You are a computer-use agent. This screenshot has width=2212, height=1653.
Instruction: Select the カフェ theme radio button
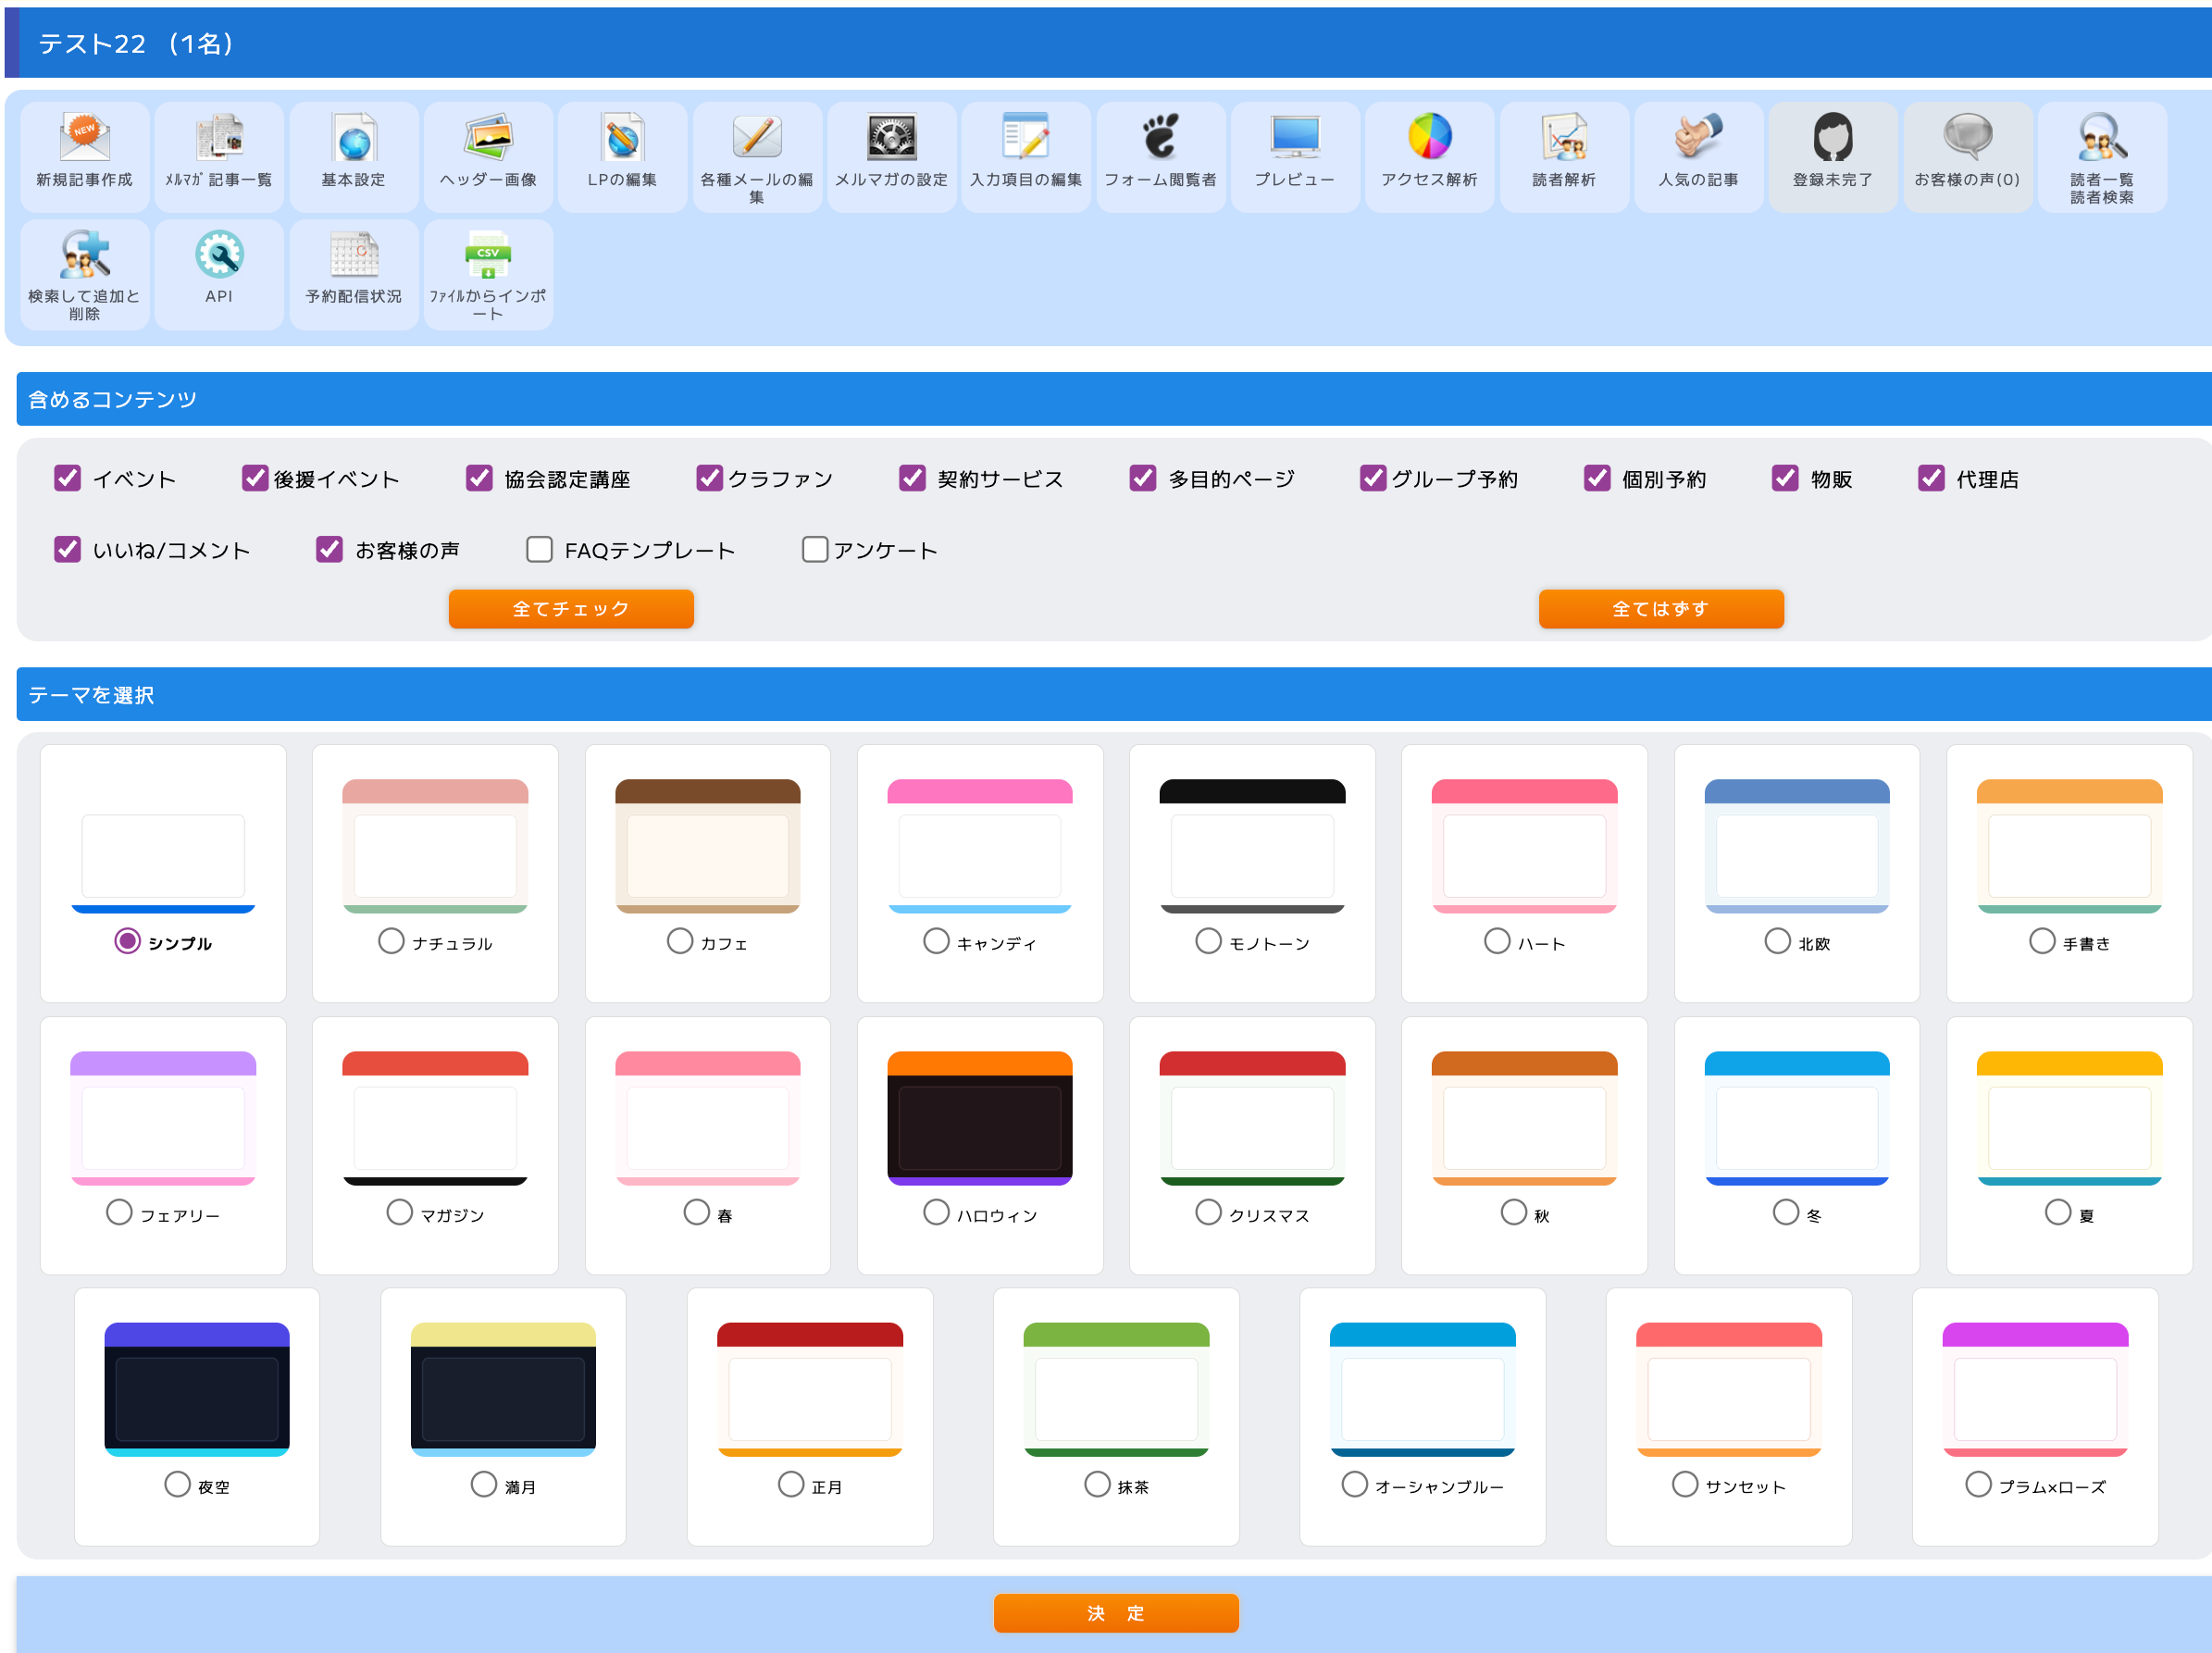pyautogui.click(x=680, y=941)
